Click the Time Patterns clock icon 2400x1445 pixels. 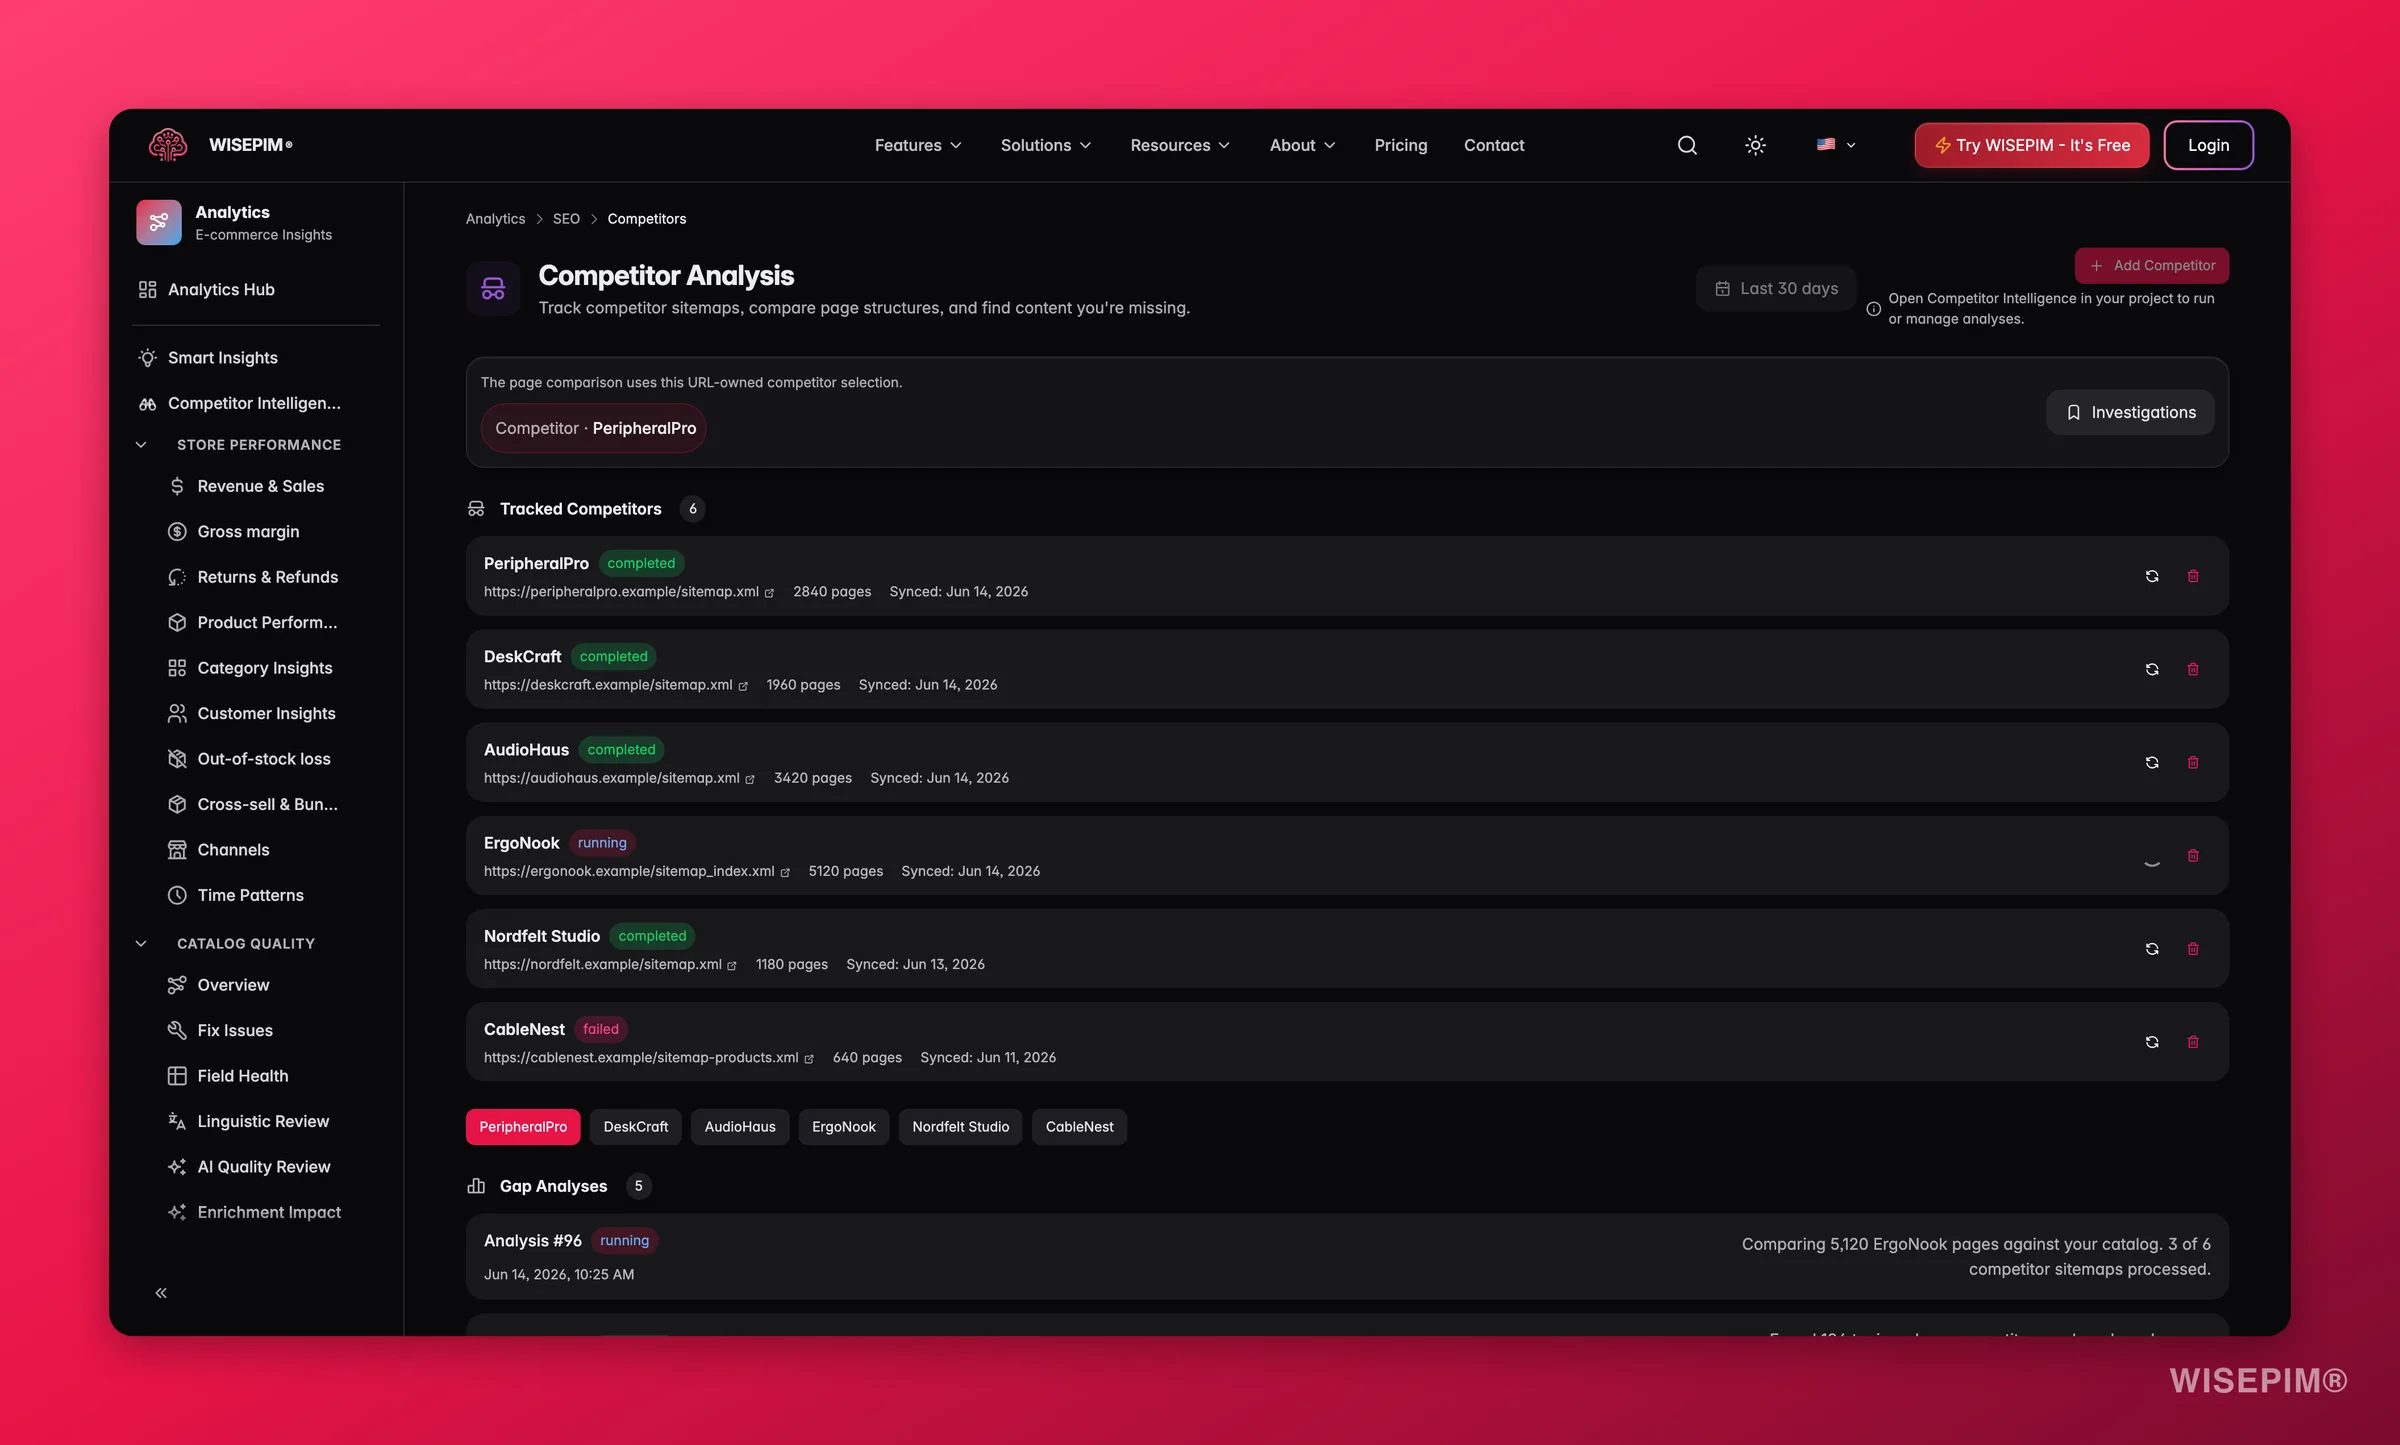click(x=177, y=895)
